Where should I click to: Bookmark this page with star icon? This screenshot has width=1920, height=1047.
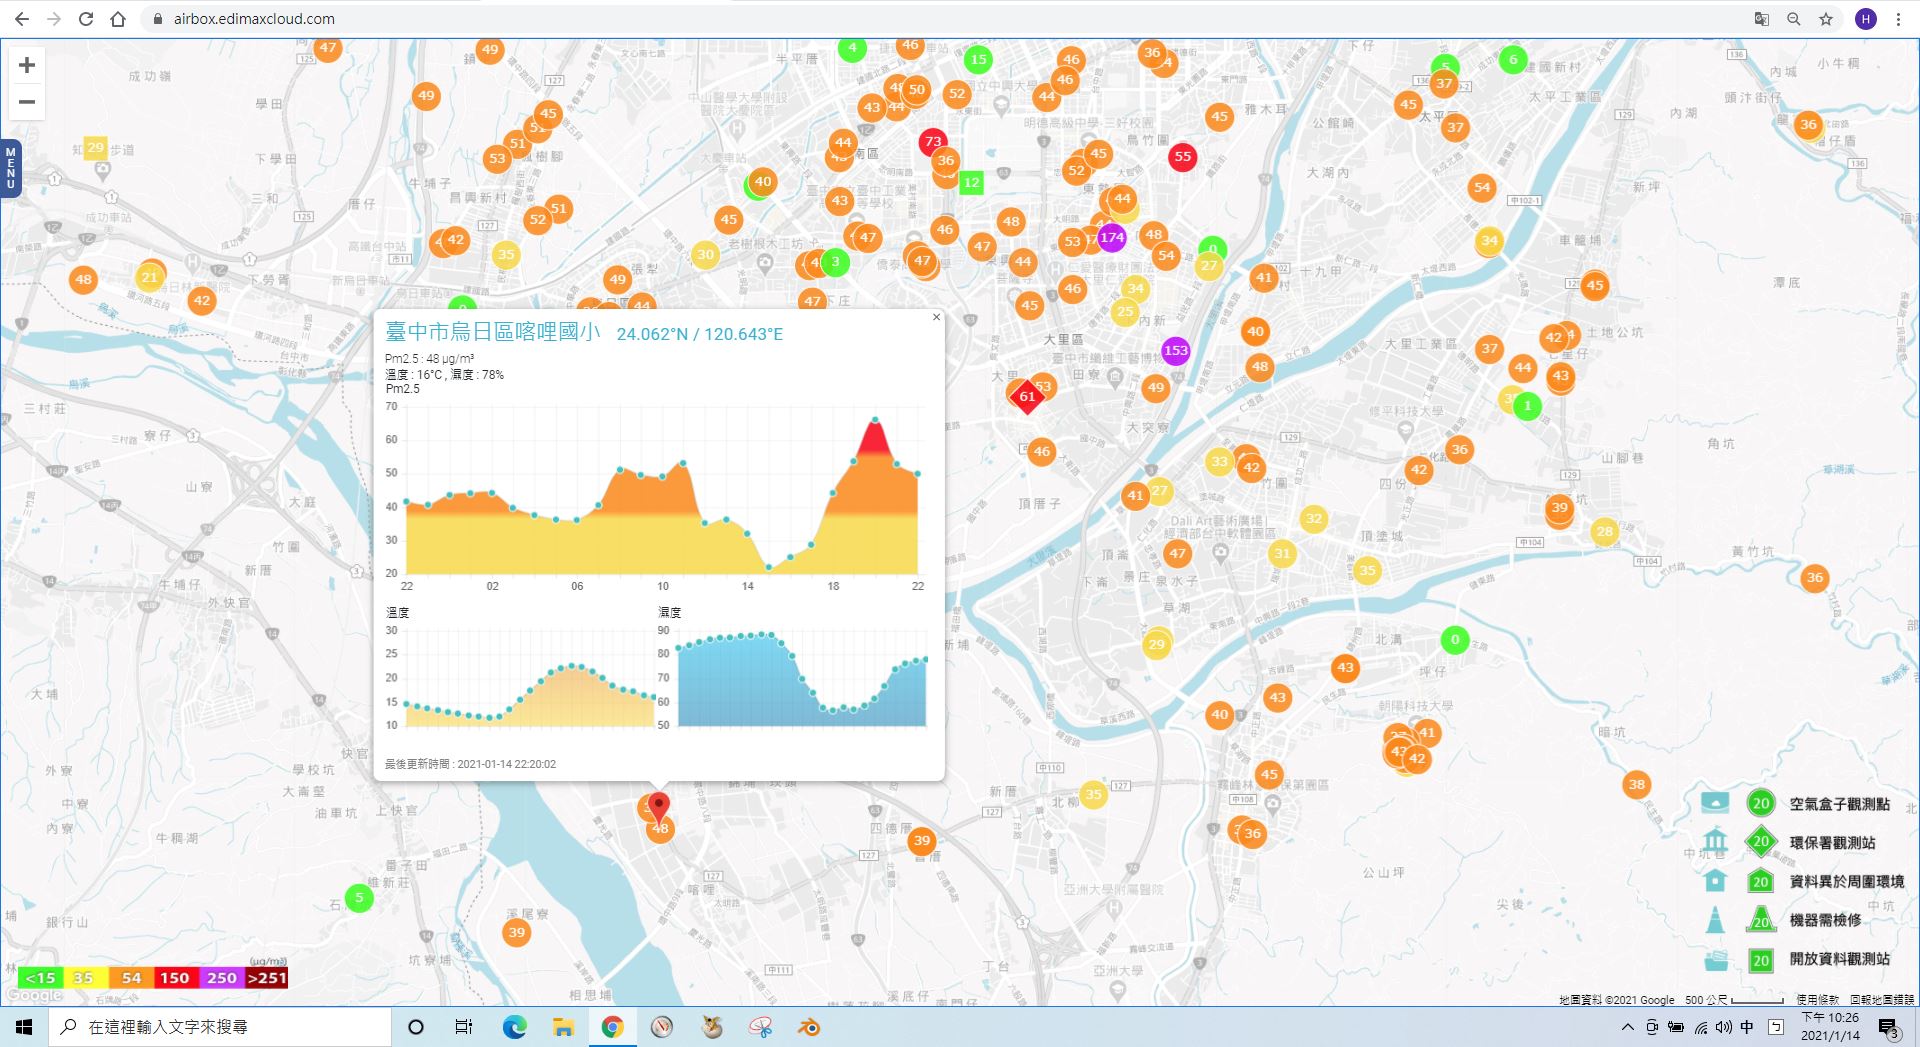[1826, 19]
